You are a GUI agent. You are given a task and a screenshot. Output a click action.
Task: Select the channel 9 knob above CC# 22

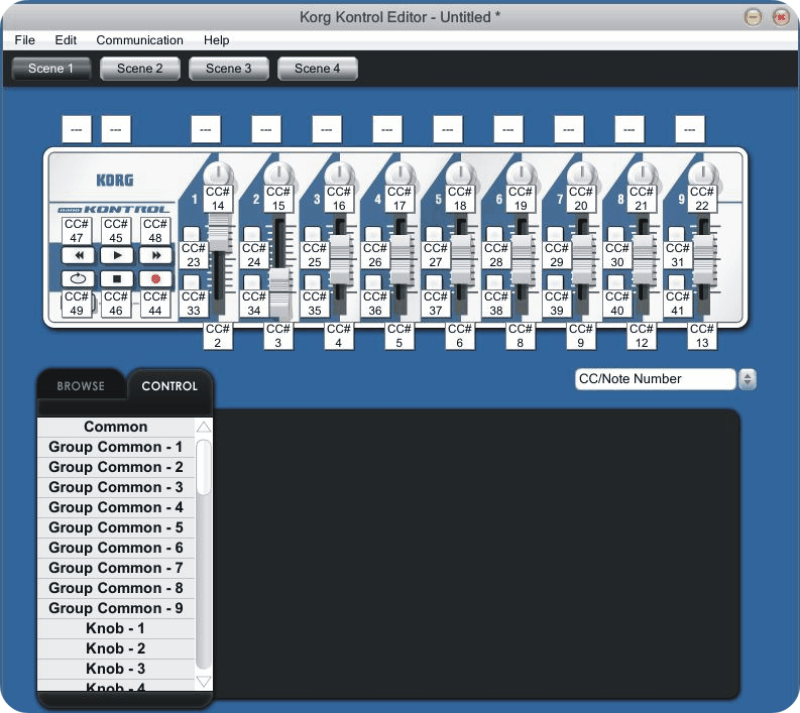(x=702, y=172)
